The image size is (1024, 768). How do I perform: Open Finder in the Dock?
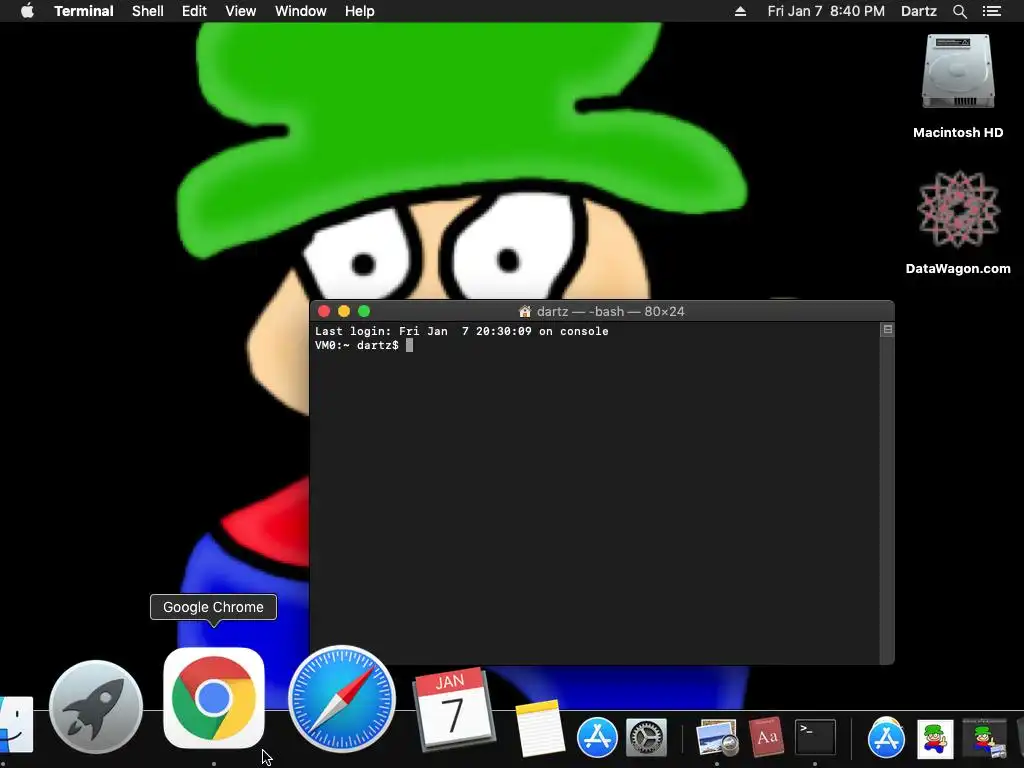coord(14,725)
